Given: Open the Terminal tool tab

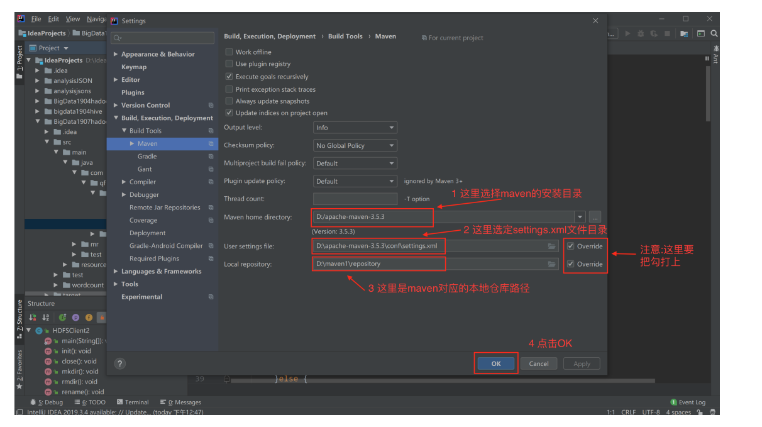Looking at the screenshot, I should point(133,402).
